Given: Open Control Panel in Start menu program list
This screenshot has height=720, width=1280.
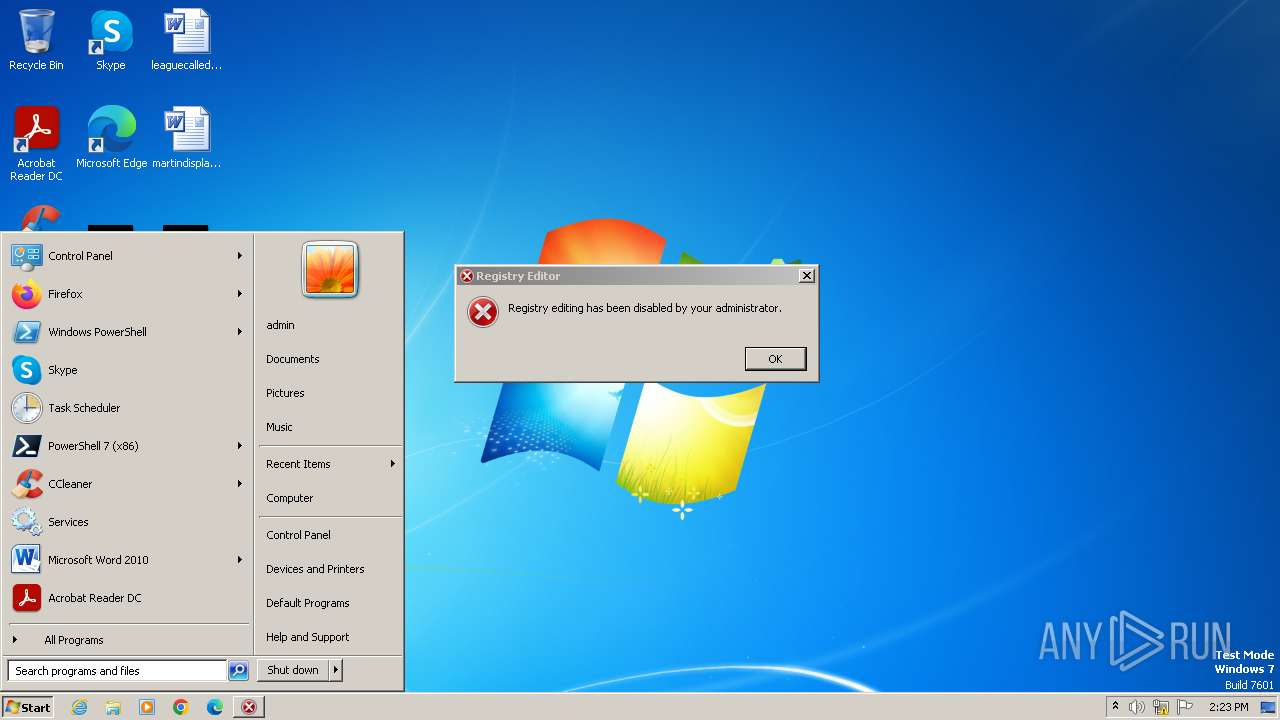Looking at the screenshot, I should [127, 256].
